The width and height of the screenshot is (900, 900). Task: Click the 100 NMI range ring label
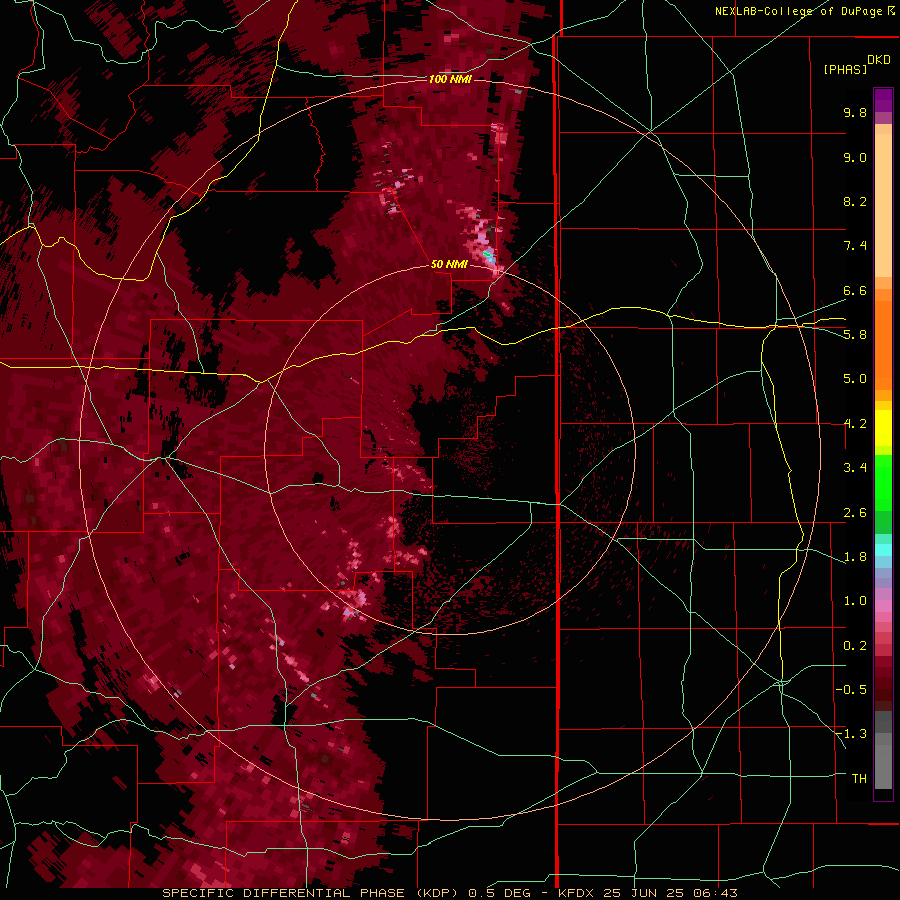[x=450, y=79]
